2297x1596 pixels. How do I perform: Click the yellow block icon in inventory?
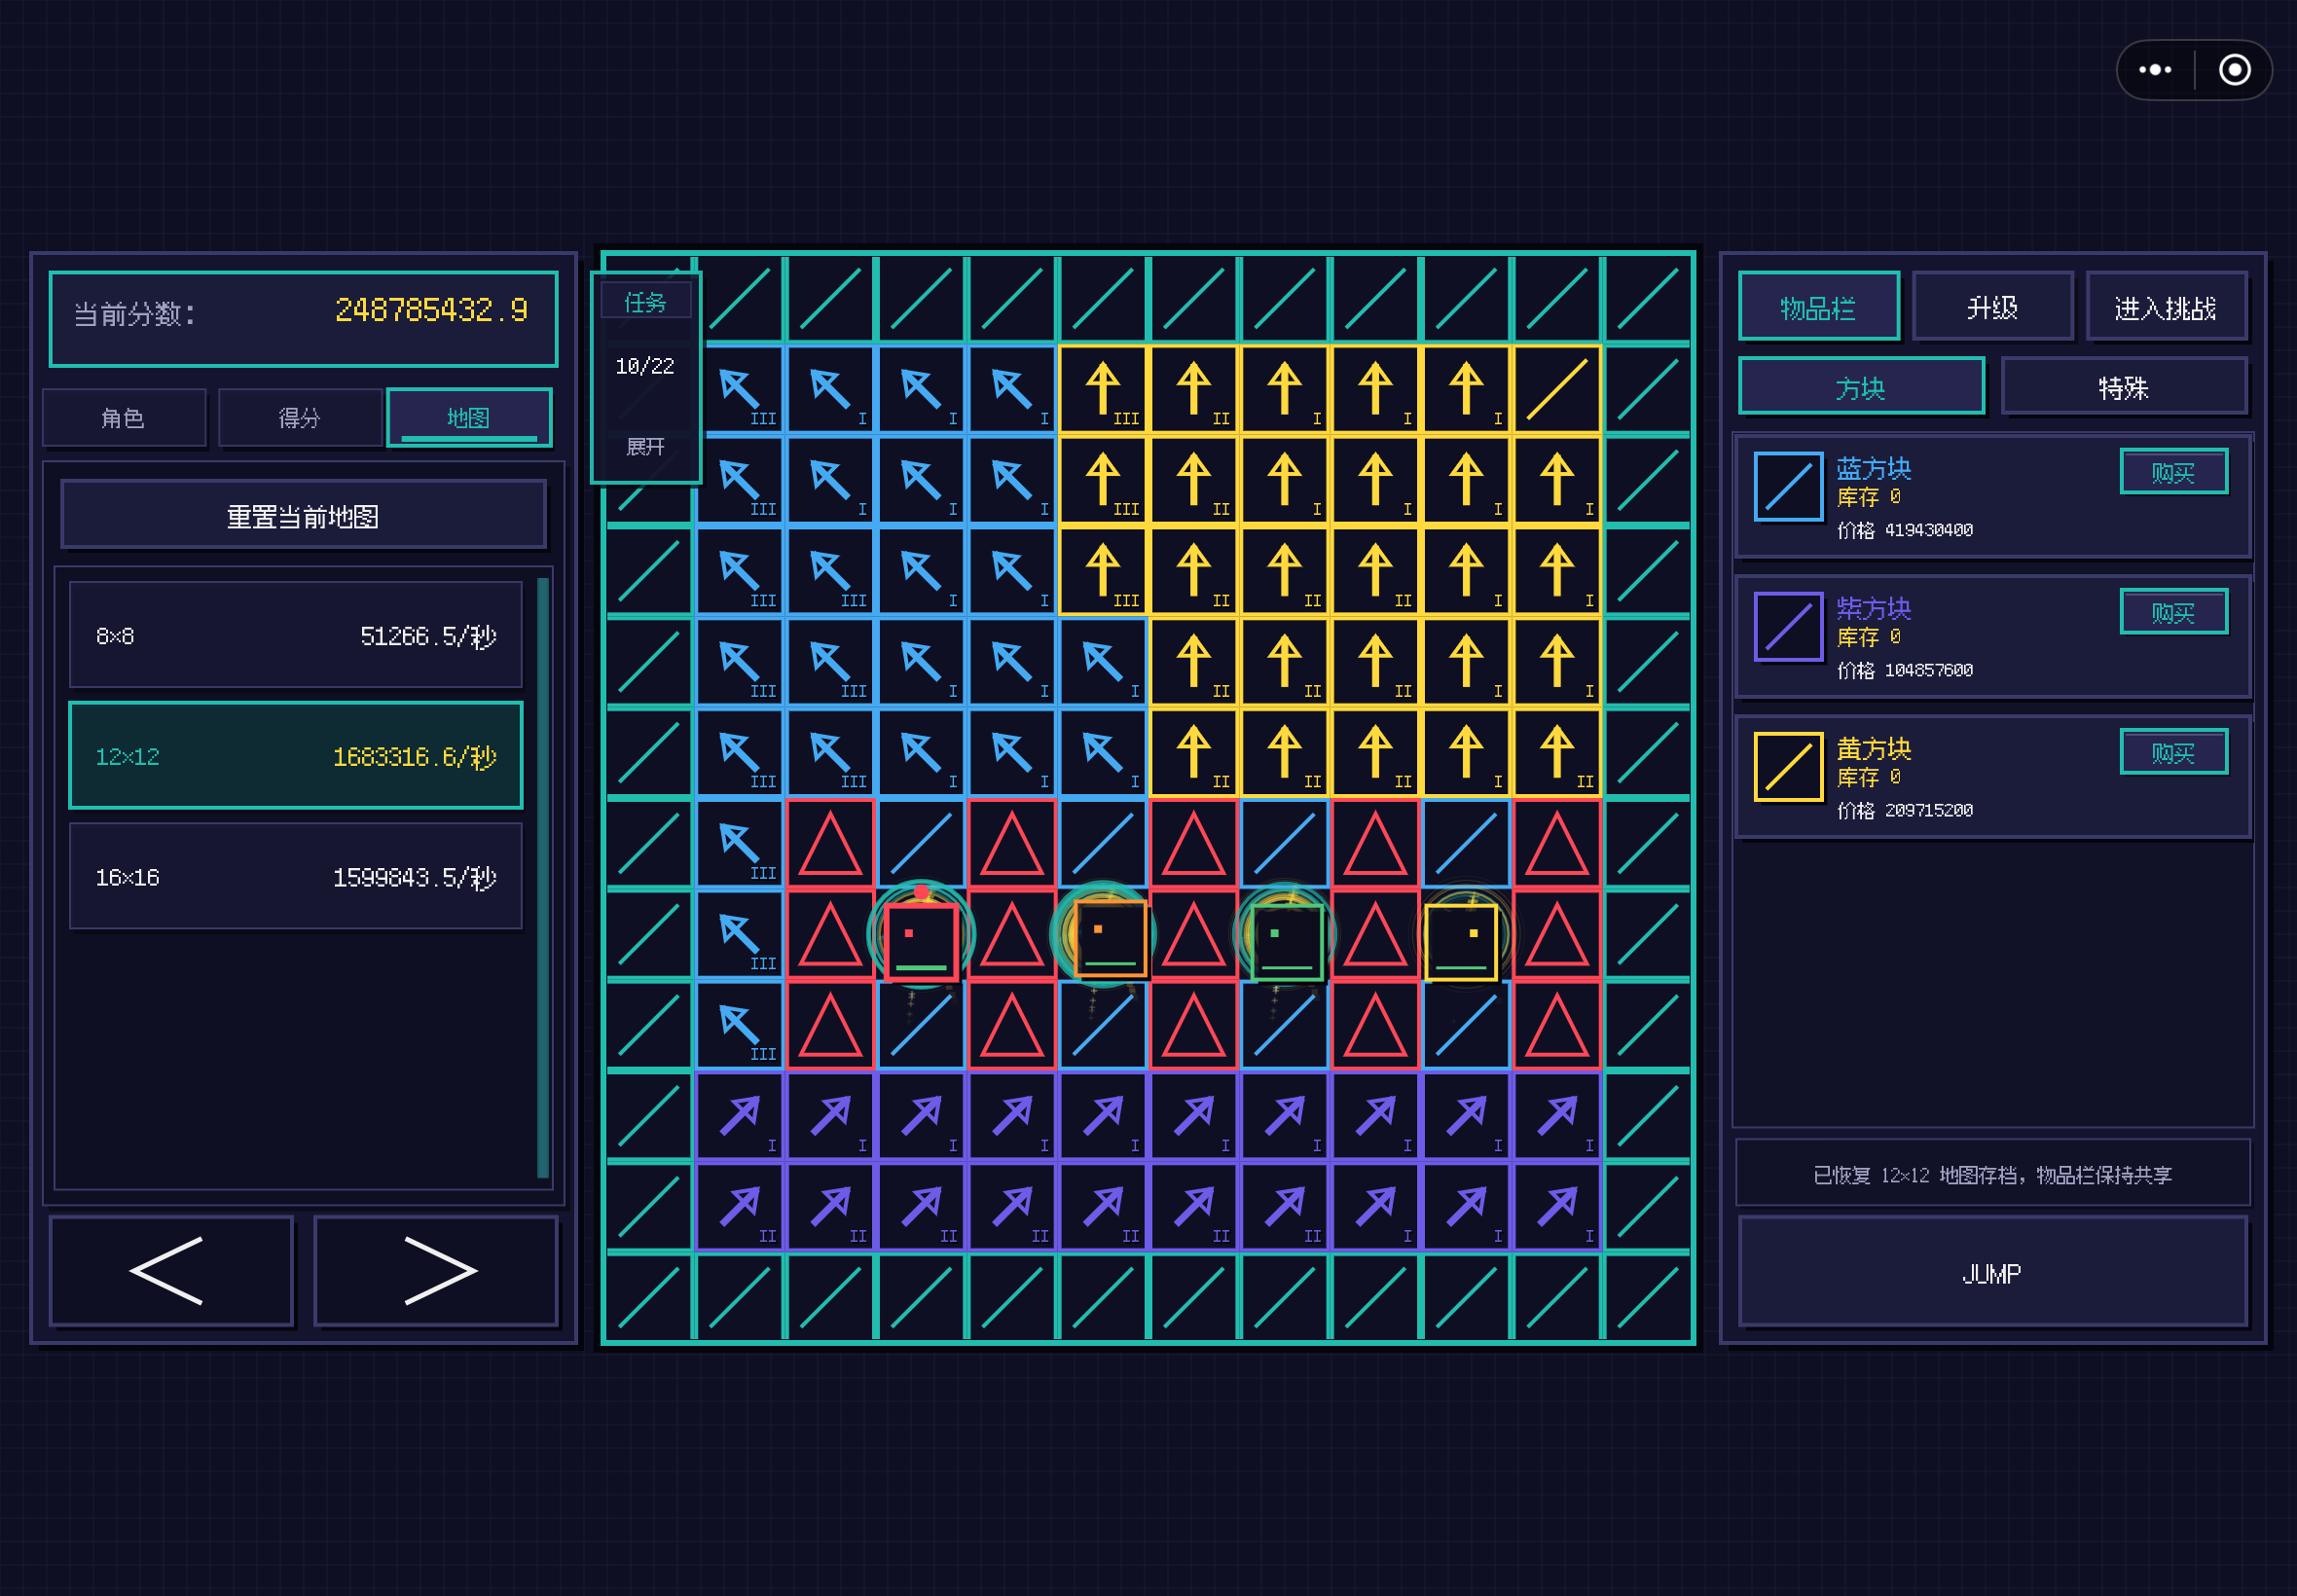(1788, 767)
